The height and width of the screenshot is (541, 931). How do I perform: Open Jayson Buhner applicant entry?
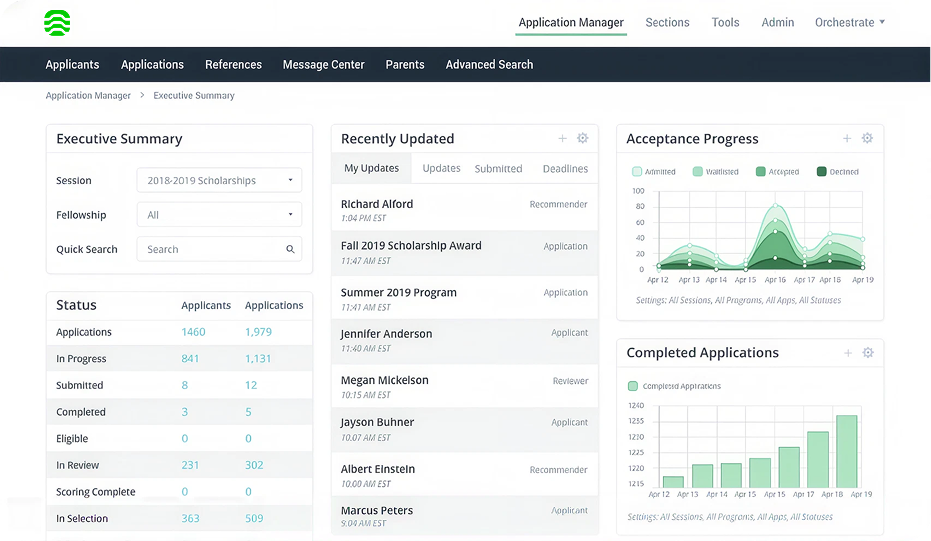pyautogui.click(x=464, y=429)
